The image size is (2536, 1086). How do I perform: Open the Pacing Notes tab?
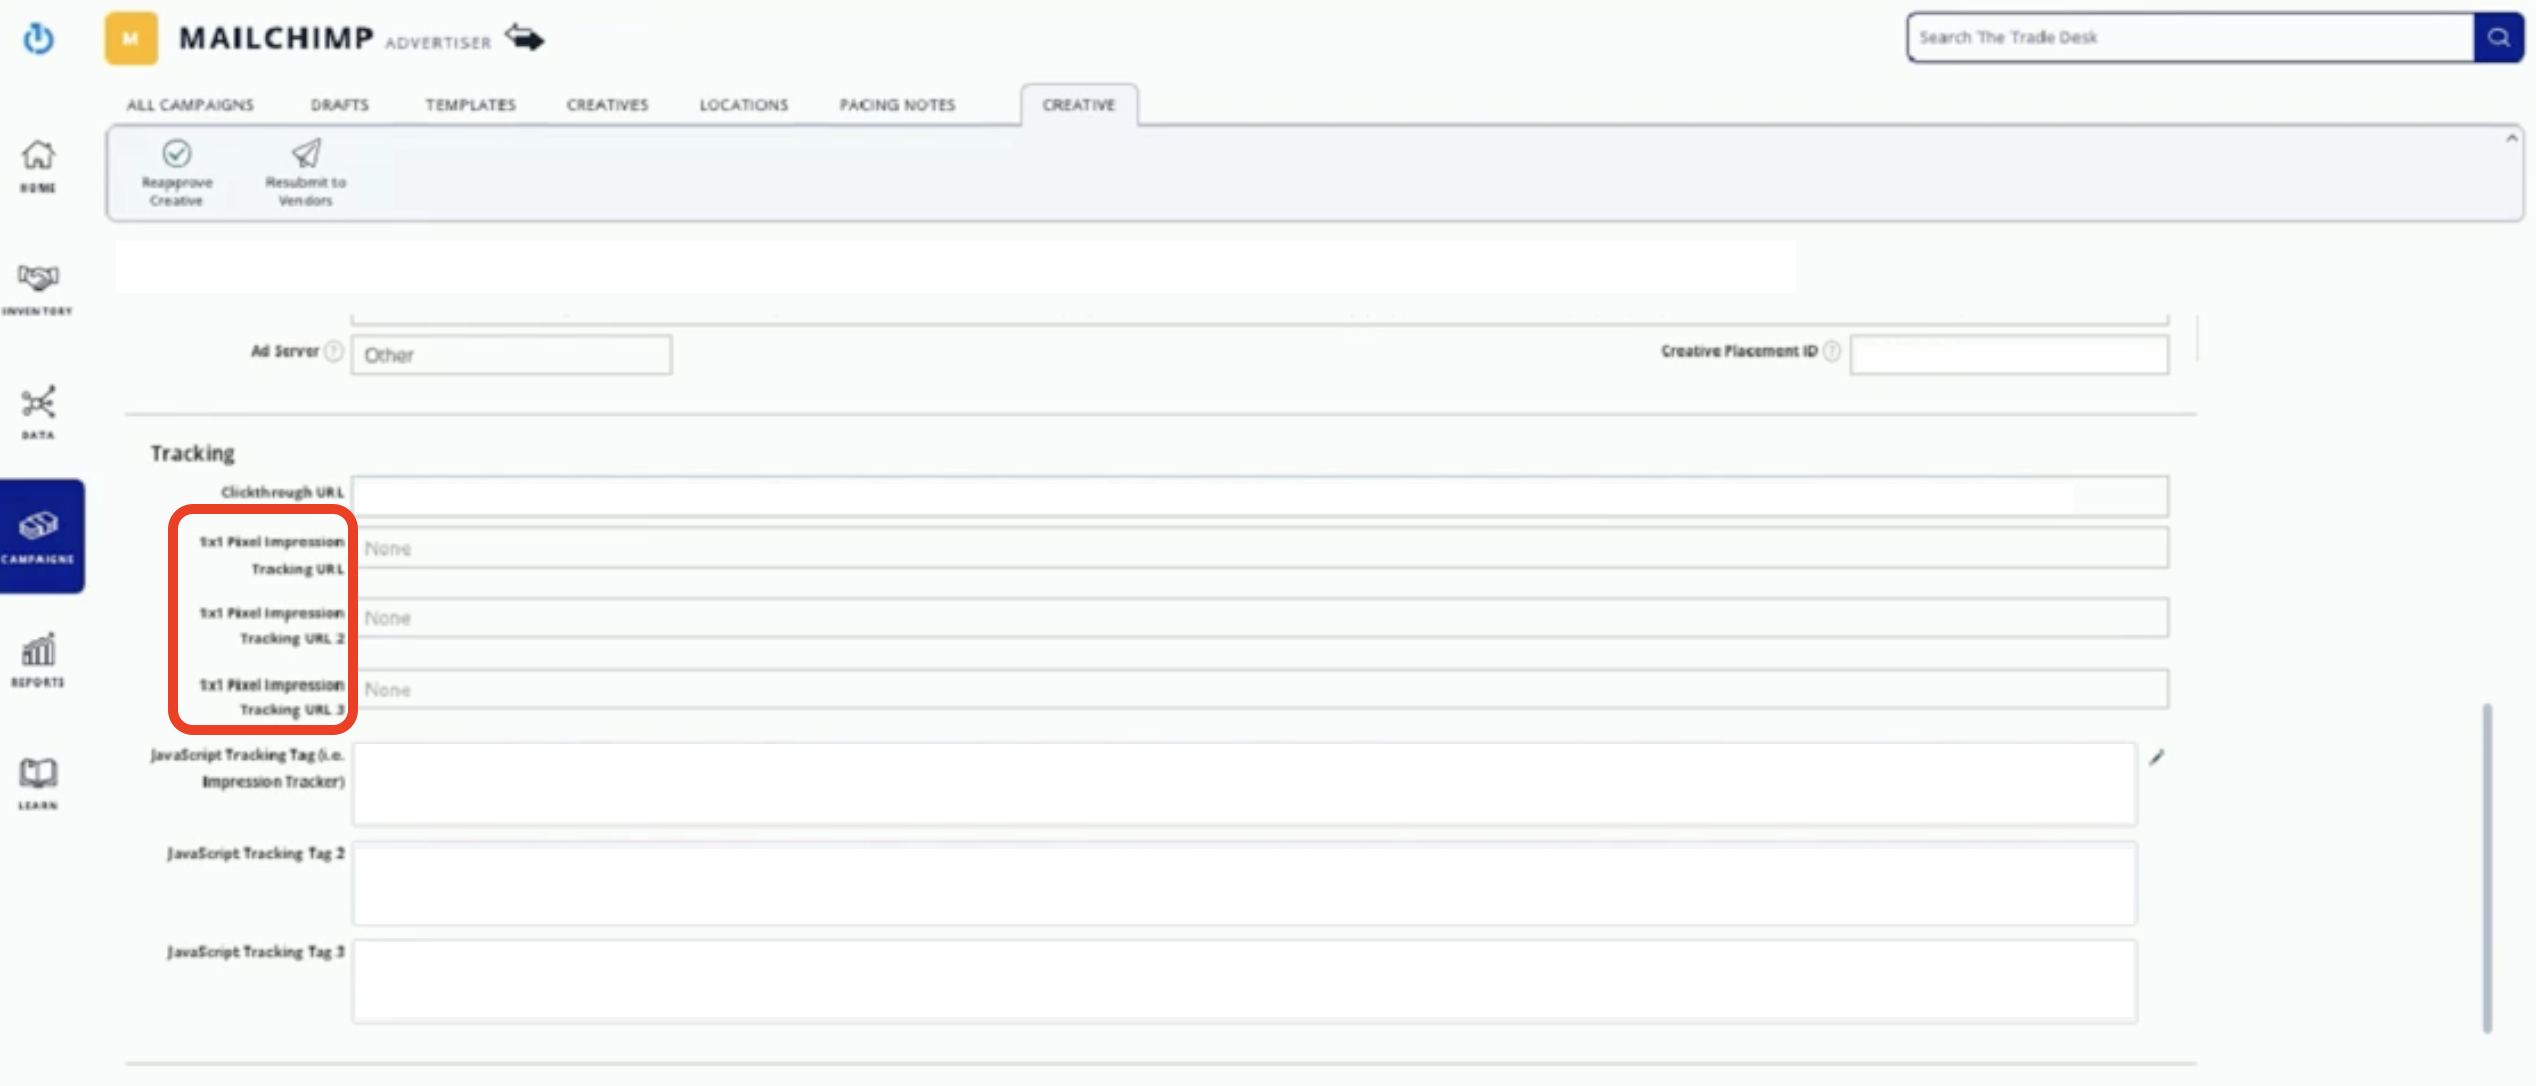pos(896,104)
